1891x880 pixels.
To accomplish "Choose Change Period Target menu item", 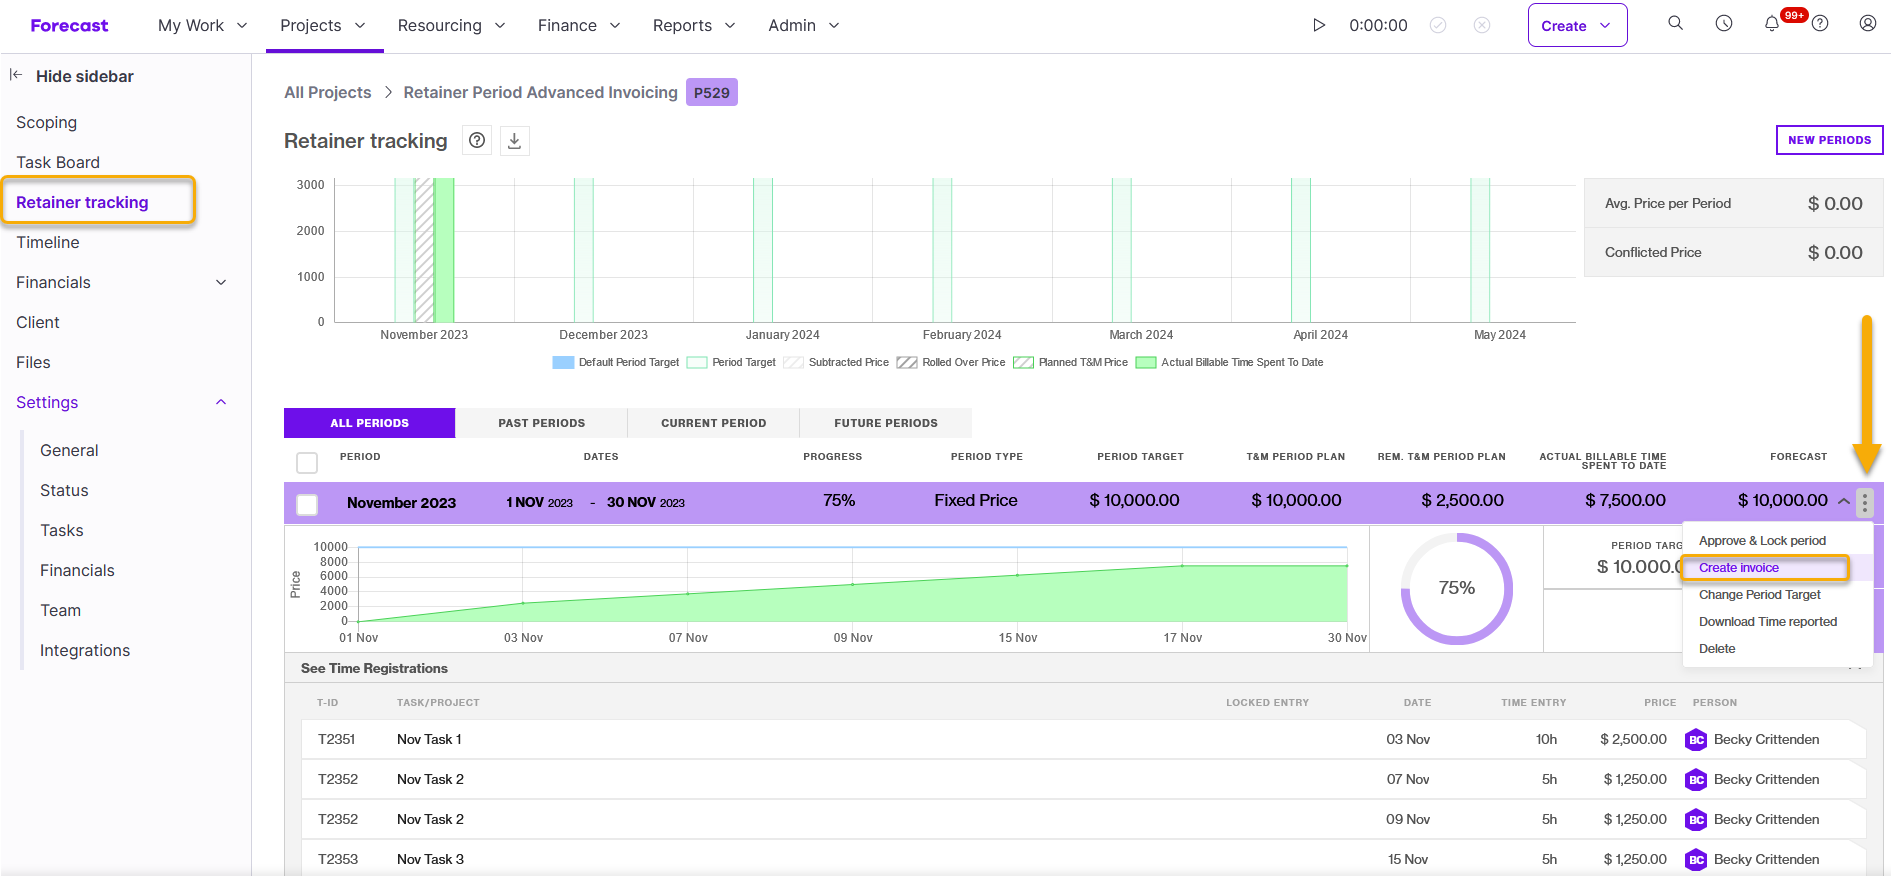I will 1759,595.
